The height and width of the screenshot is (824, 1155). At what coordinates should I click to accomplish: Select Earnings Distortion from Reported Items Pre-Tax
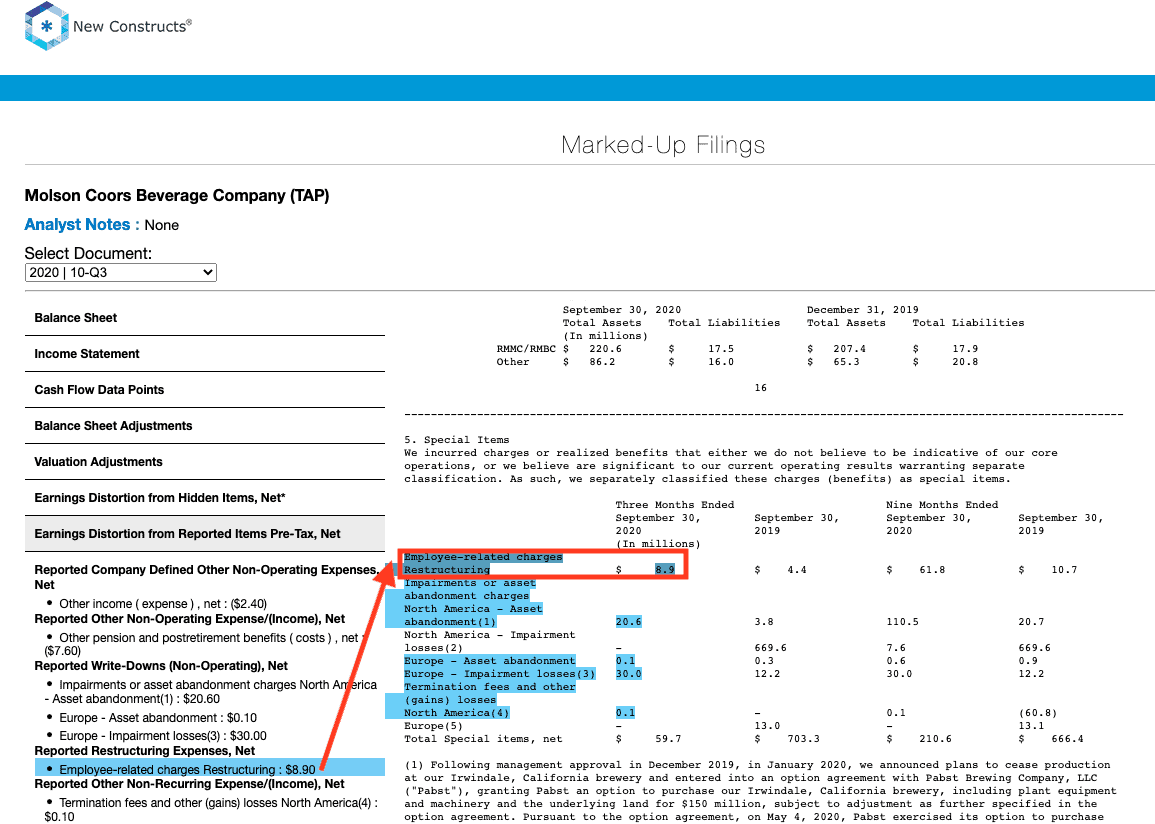(x=205, y=535)
